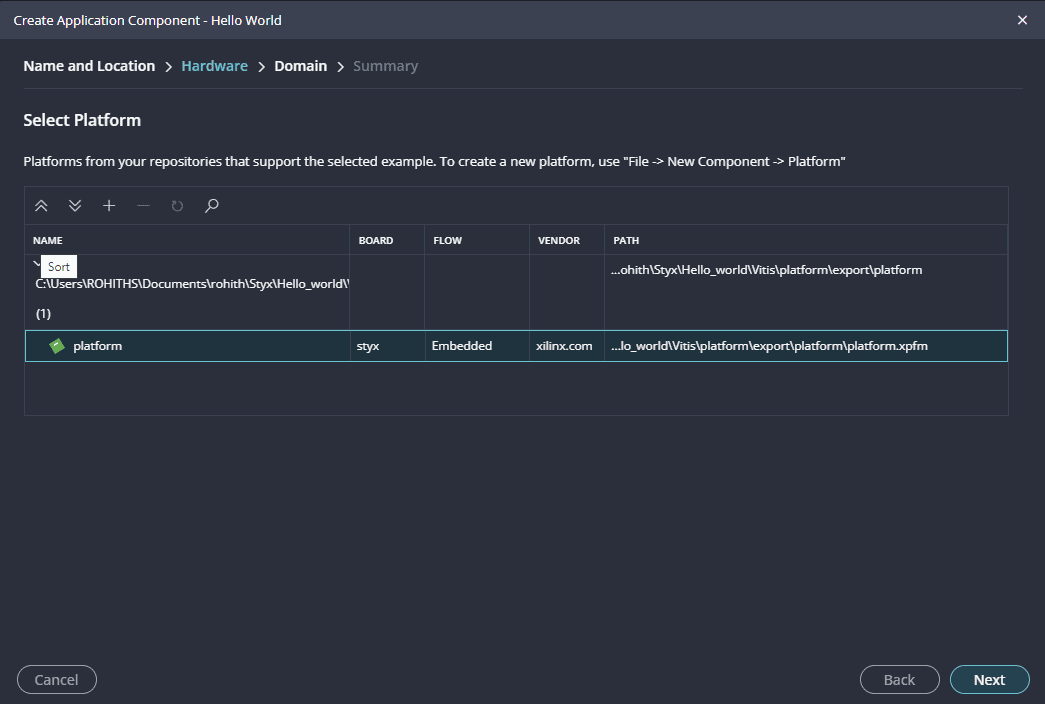Viewport: 1045px width, 704px height.
Task: Proceed with the Next button
Action: point(989,680)
